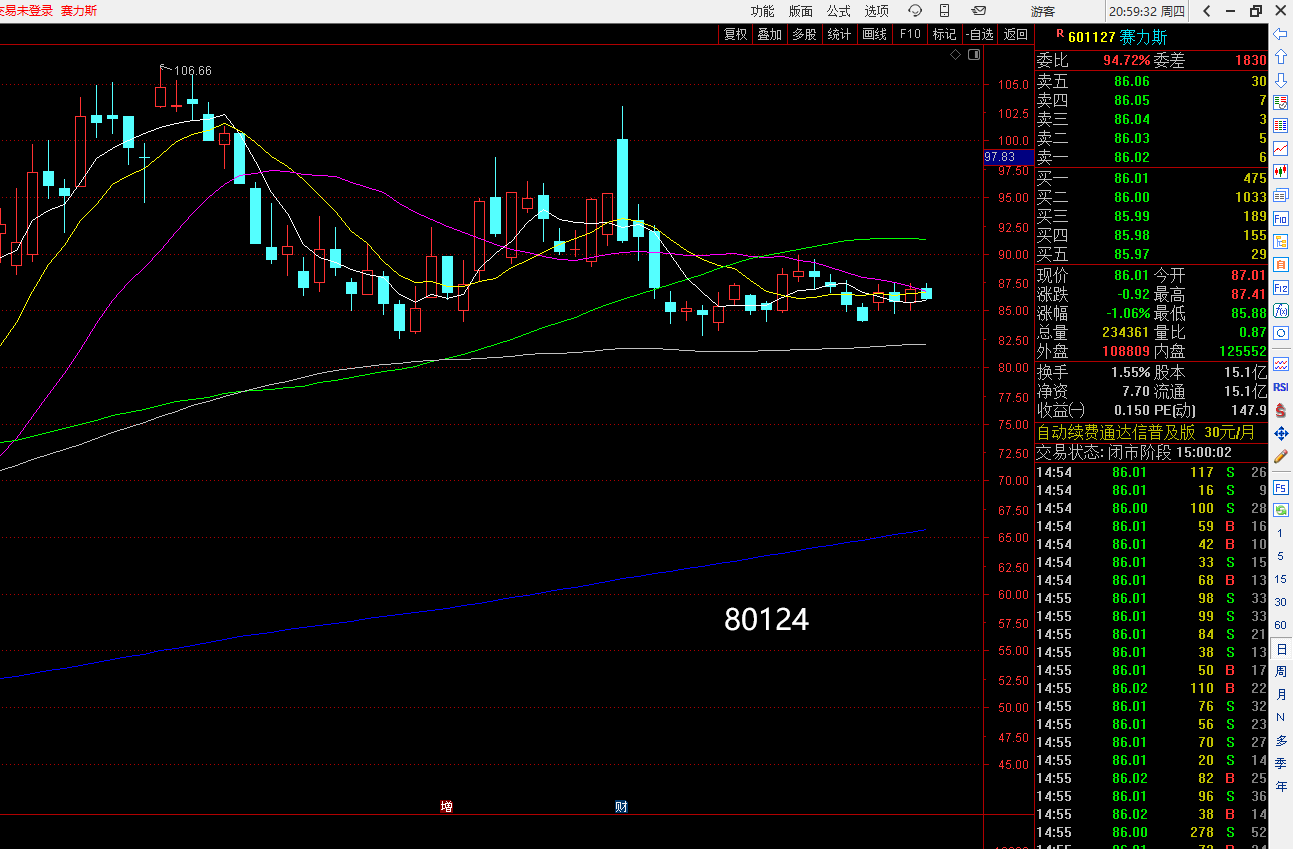Click the 委比 value 94.72%

click(x=1126, y=61)
